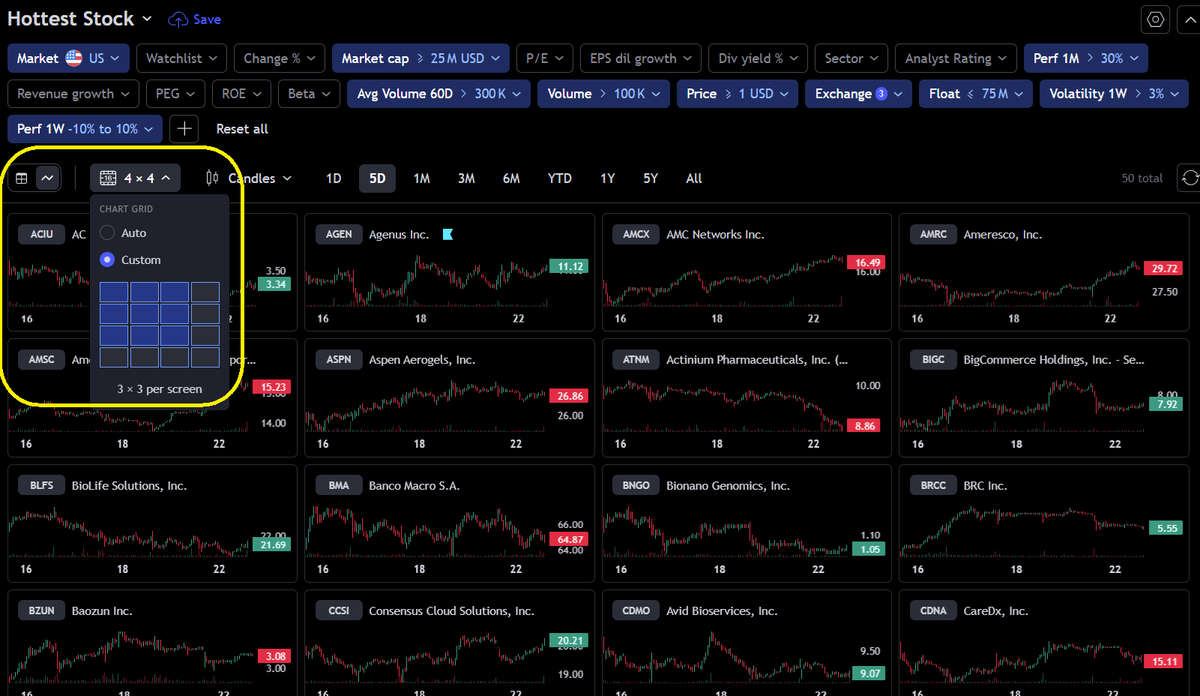Open the Perf 1M filter
The width and height of the screenshot is (1200, 696).
coord(1085,58)
